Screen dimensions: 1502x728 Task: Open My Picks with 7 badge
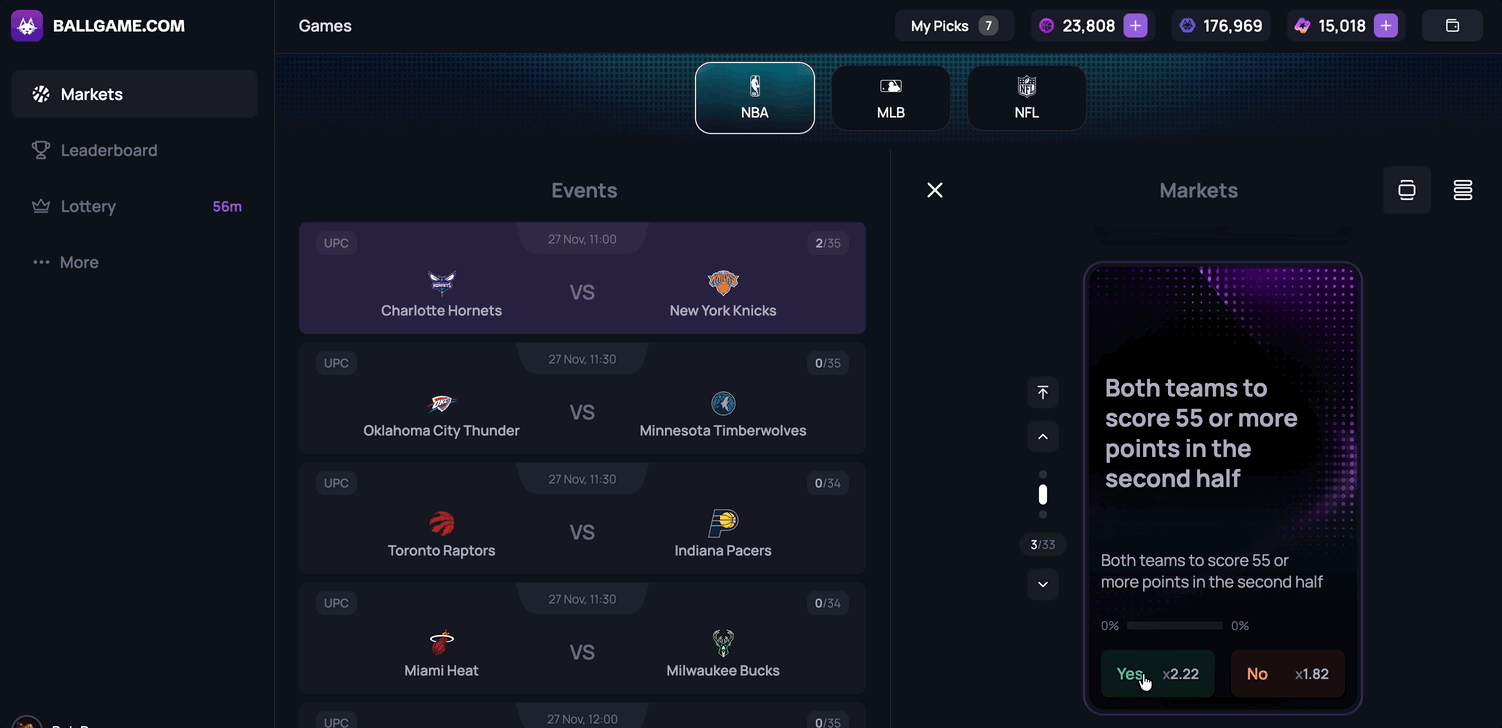[954, 26]
